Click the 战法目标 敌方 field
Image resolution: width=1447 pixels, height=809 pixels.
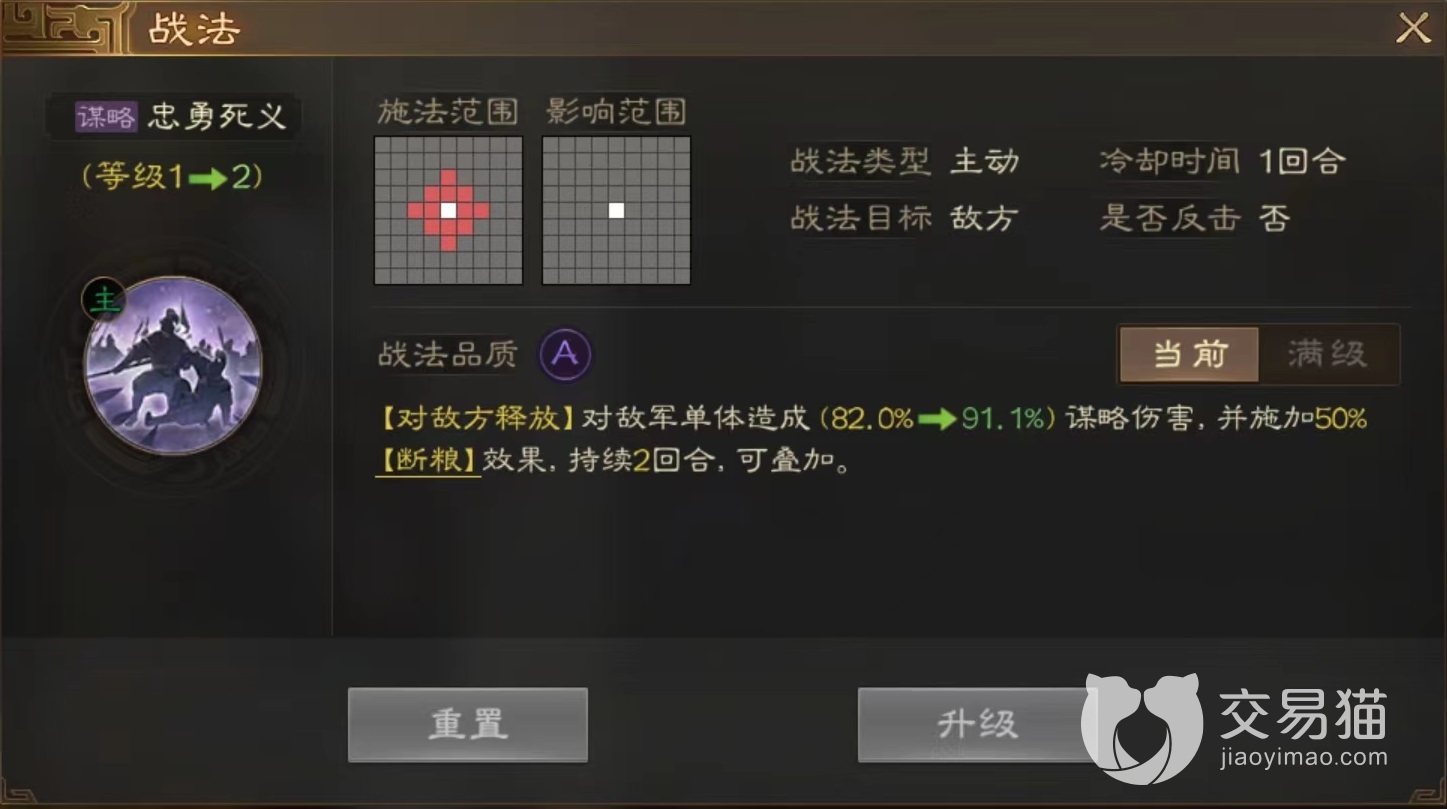pos(905,218)
